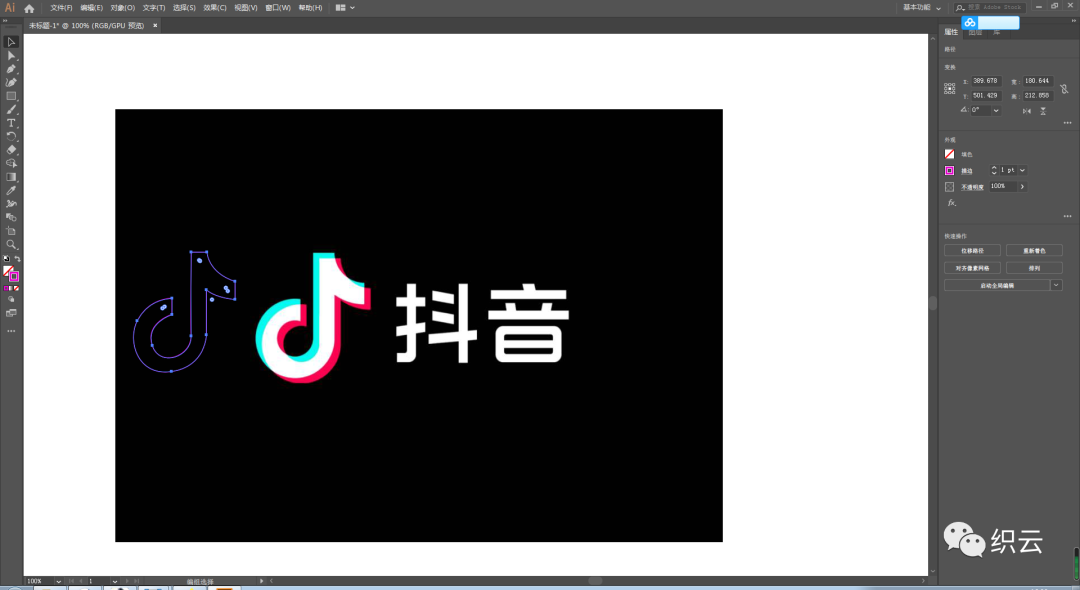
Task: Toggle constrain width and height proportions link
Action: pos(1065,89)
